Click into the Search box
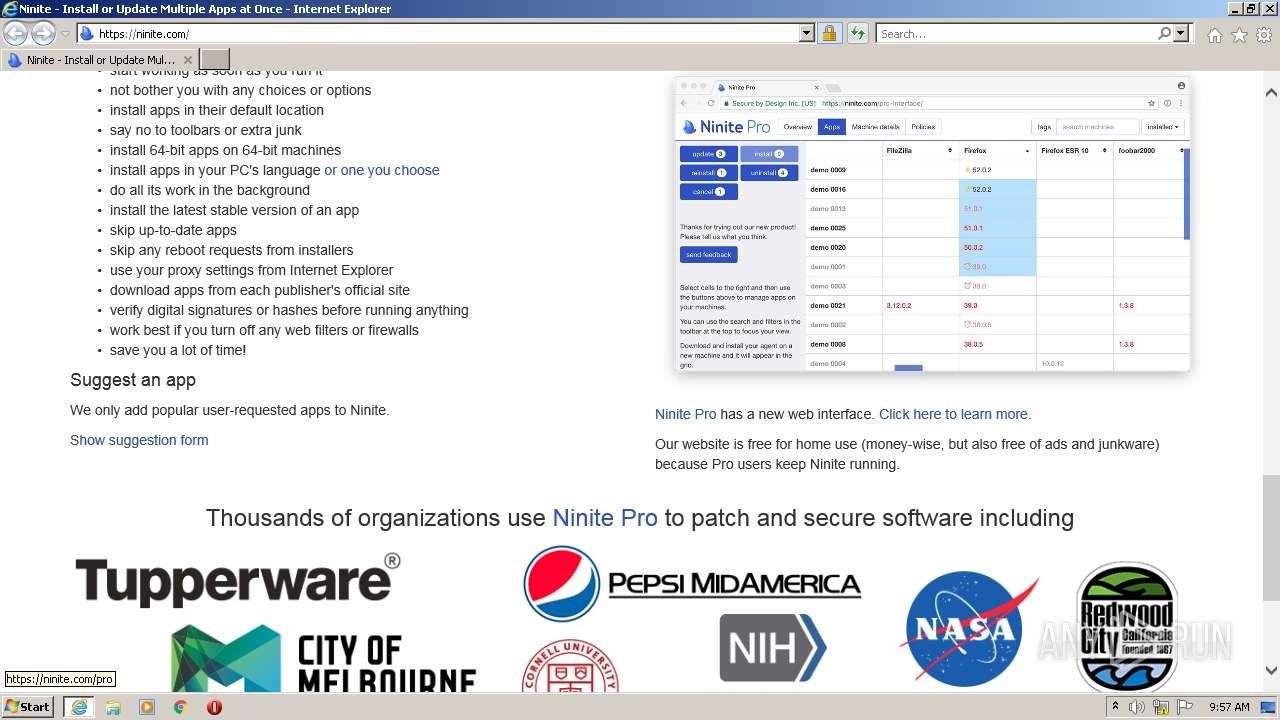This screenshot has height=720, width=1280. [x=1016, y=33]
